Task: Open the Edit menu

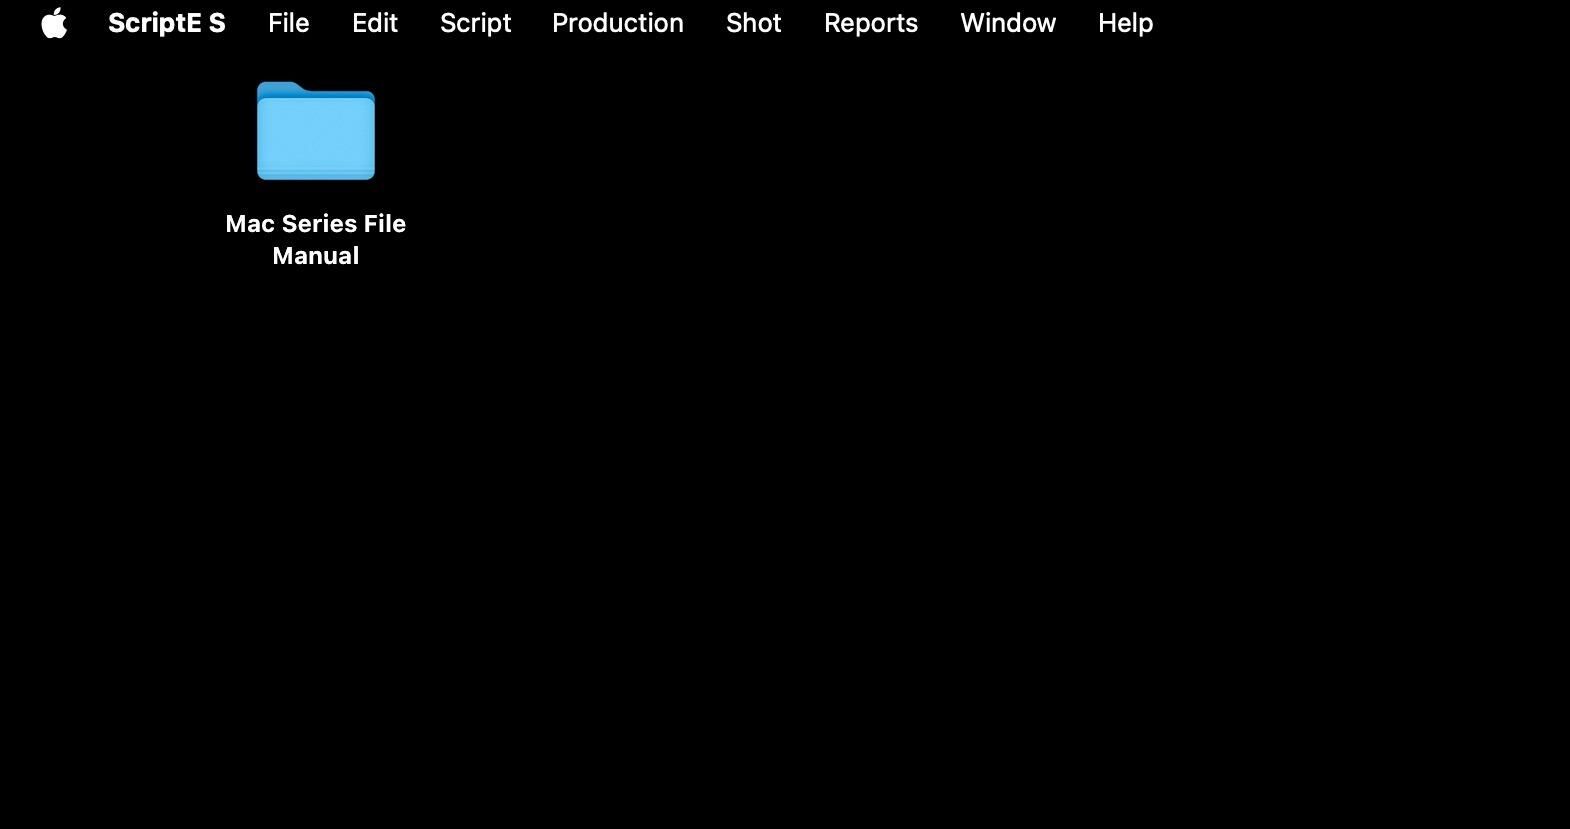Action: pos(375,23)
